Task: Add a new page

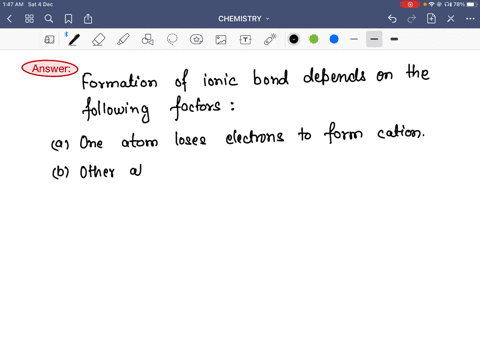Action: [431, 19]
